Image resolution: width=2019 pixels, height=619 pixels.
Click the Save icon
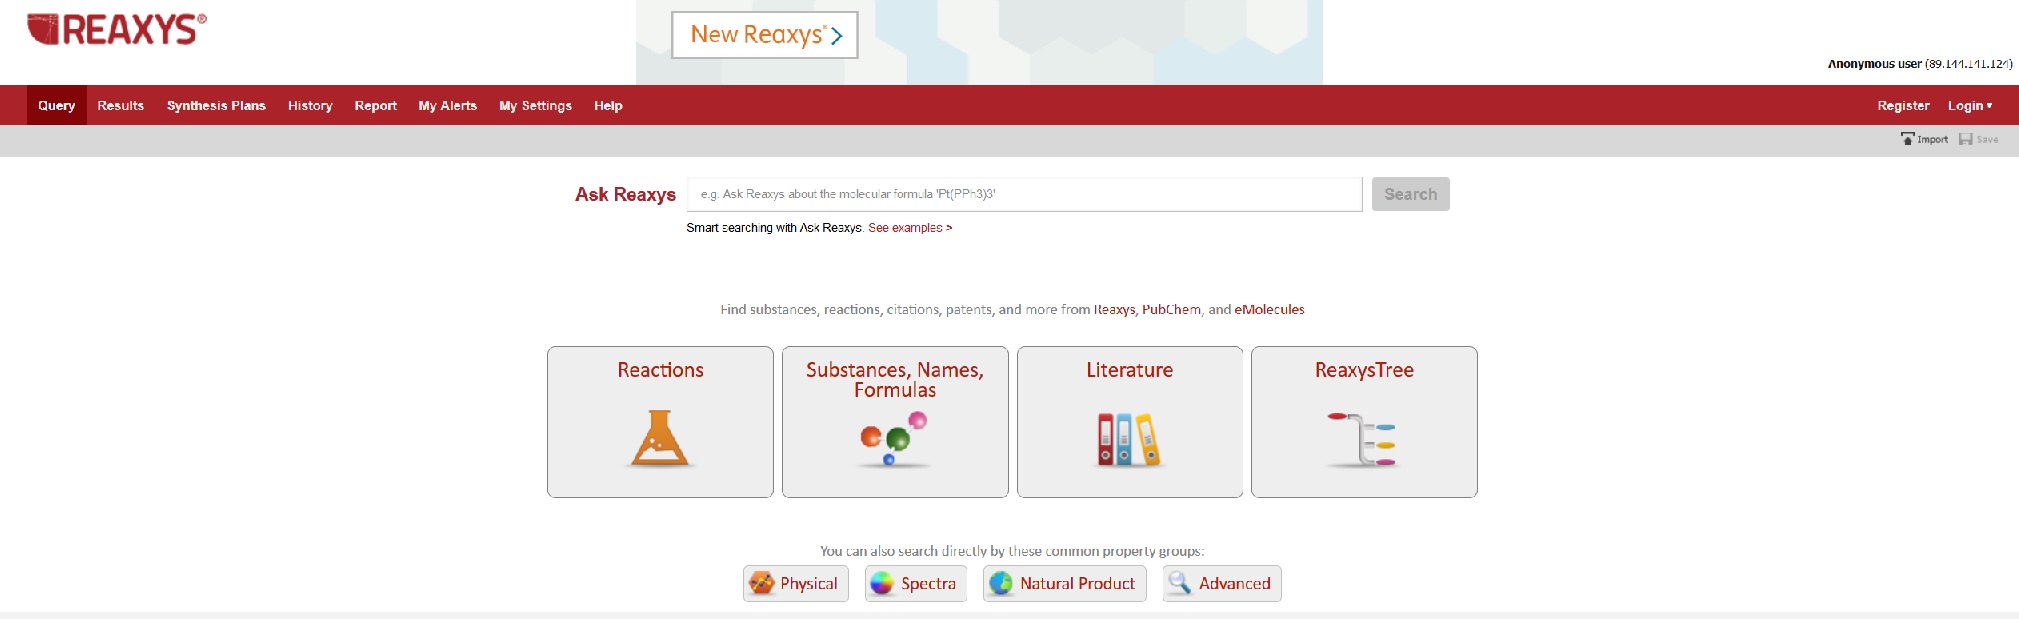click(x=1966, y=139)
